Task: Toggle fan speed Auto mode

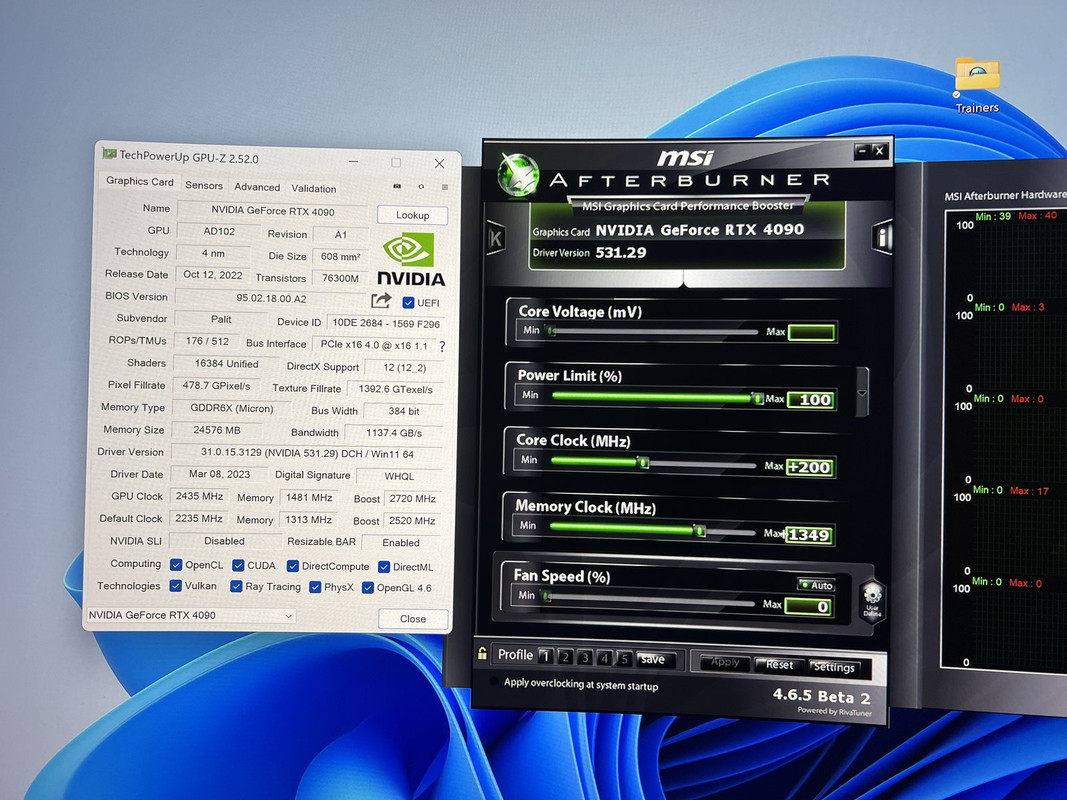Action: 817,585
